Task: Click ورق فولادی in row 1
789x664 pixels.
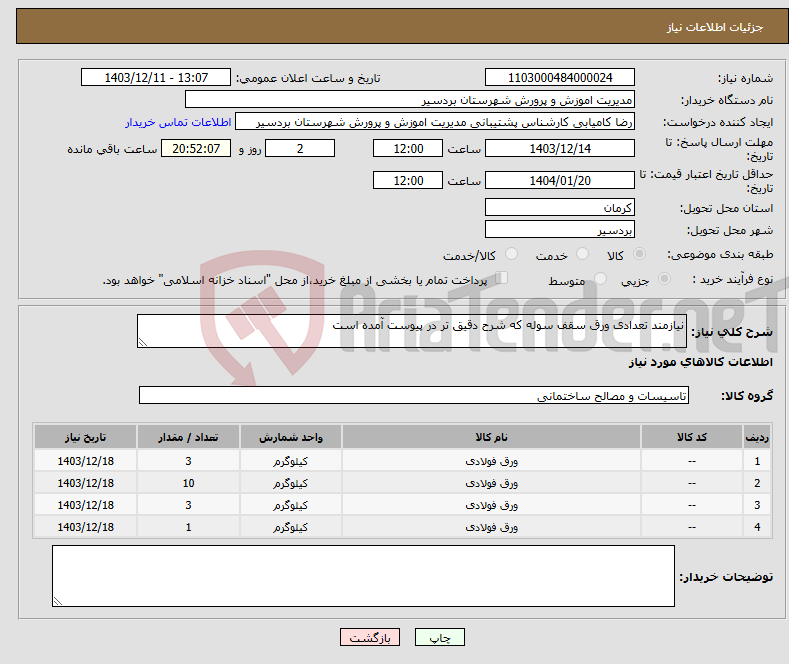Action: coord(491,461)
